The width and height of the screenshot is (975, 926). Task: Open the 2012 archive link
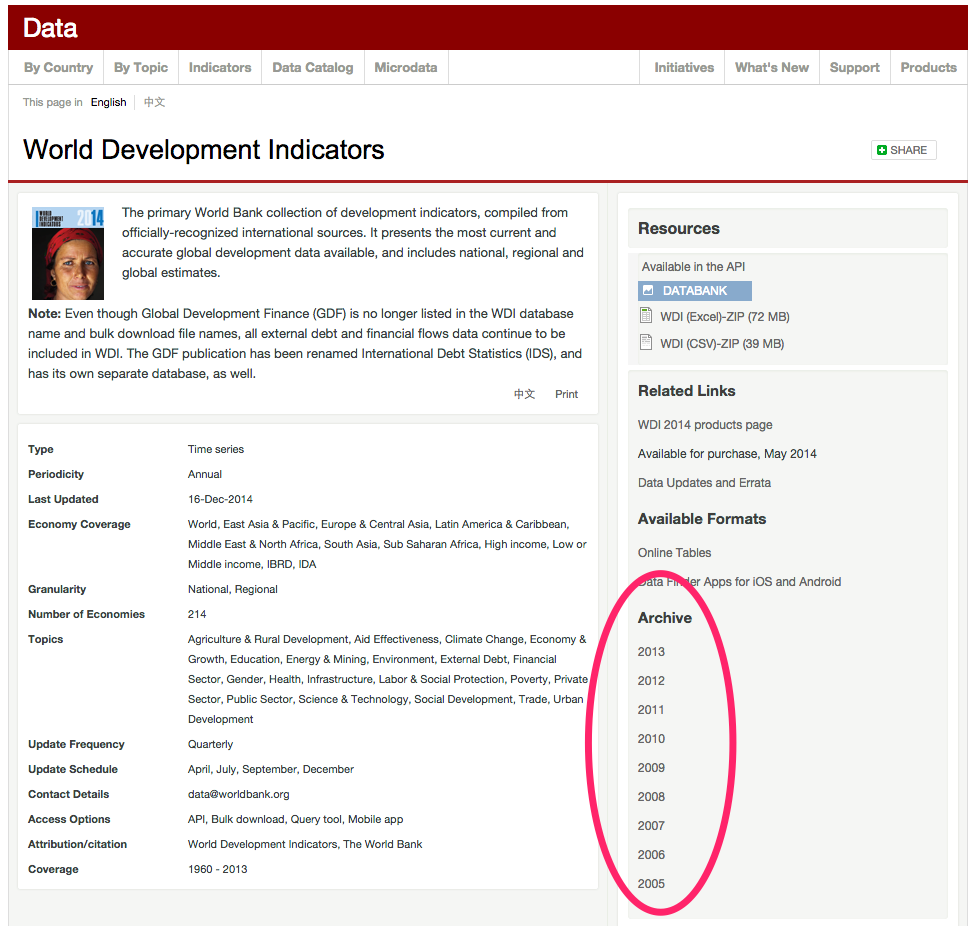(651, 681)
